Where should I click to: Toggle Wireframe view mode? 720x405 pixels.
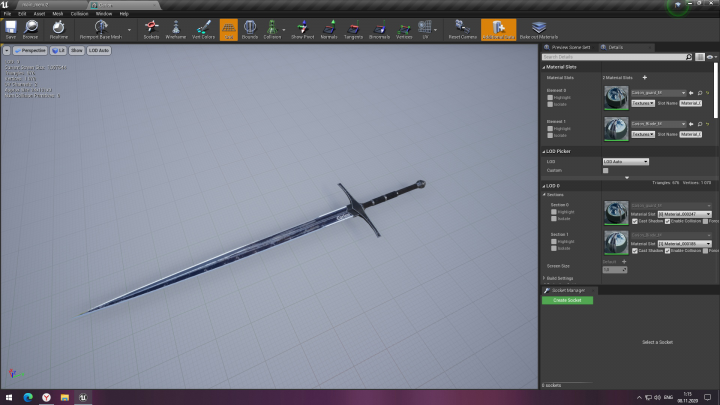pyautogui.click(x=175, y=30)
